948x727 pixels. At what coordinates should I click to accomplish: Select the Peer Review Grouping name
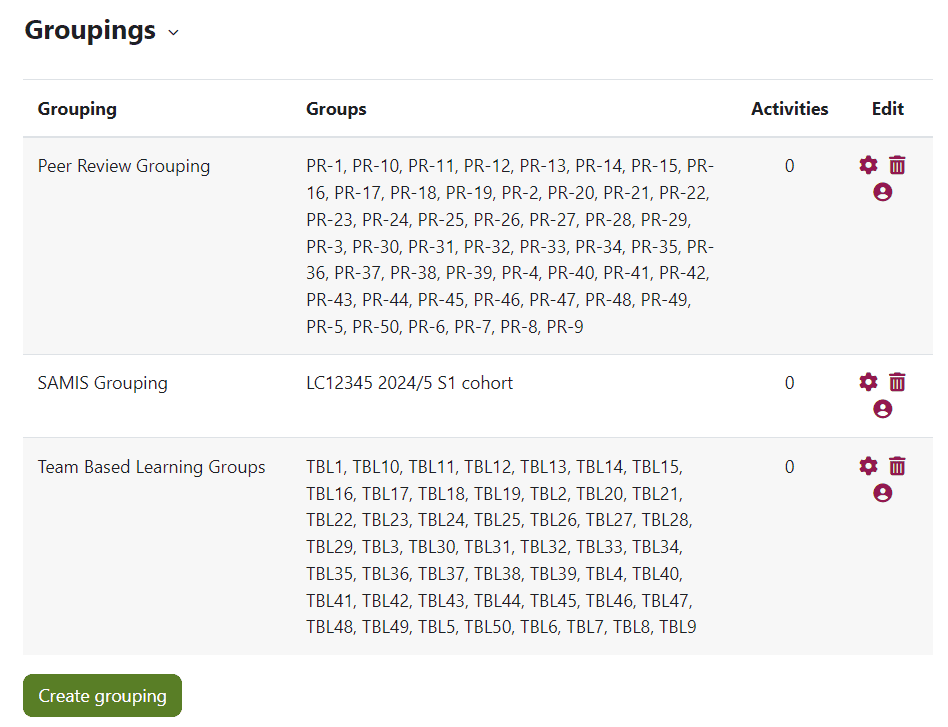[124, 166]
